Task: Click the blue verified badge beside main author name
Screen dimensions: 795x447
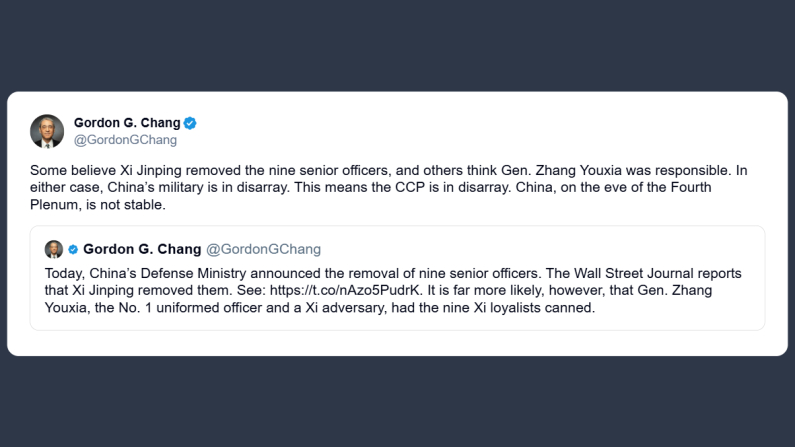Action: tap(190, 123)
